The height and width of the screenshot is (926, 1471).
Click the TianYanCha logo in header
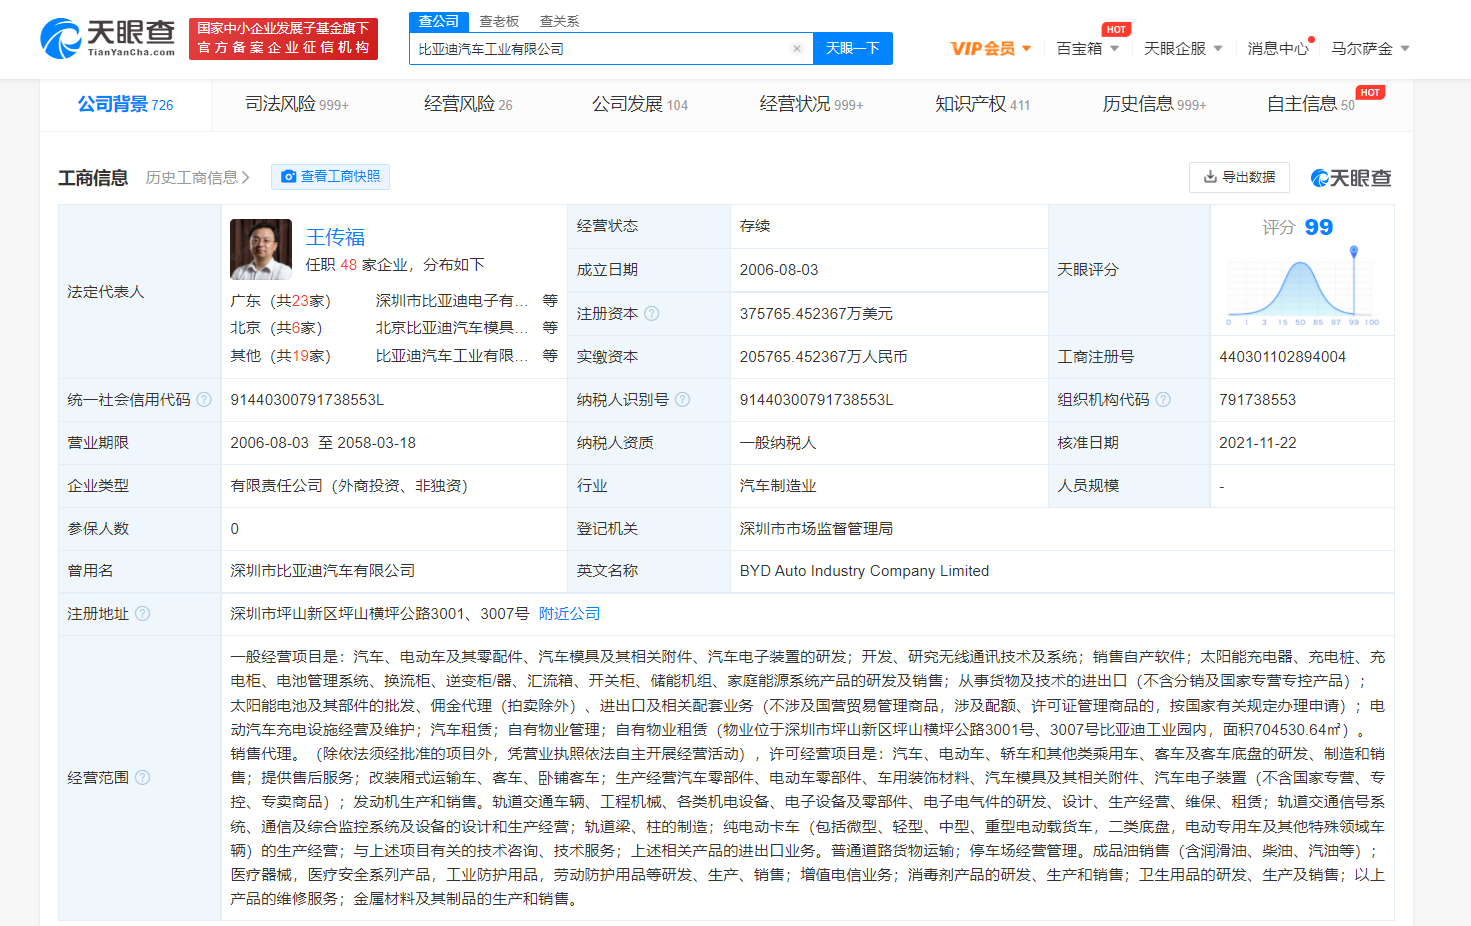point(108,38)
